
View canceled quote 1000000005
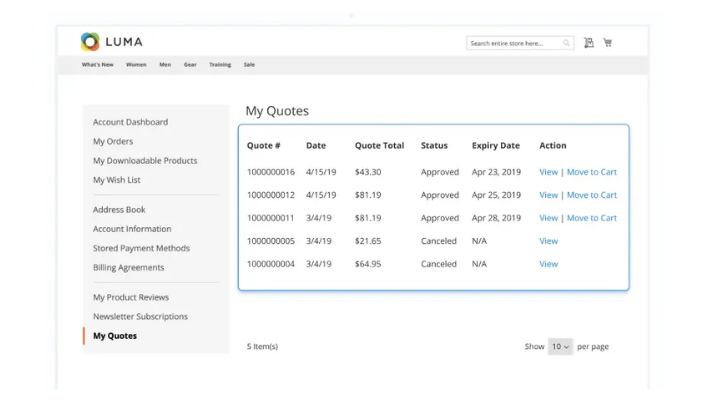point(548,241)
